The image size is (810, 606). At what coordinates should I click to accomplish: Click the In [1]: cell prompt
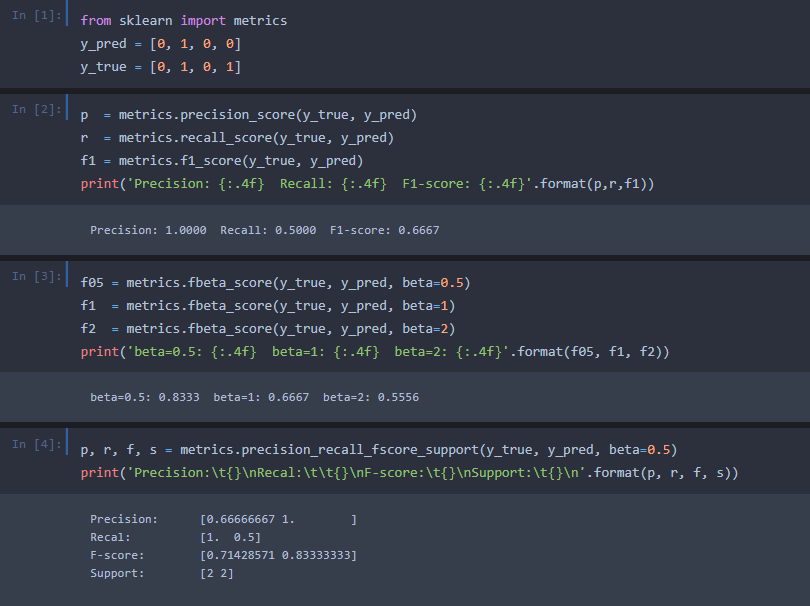click(36, 15)
